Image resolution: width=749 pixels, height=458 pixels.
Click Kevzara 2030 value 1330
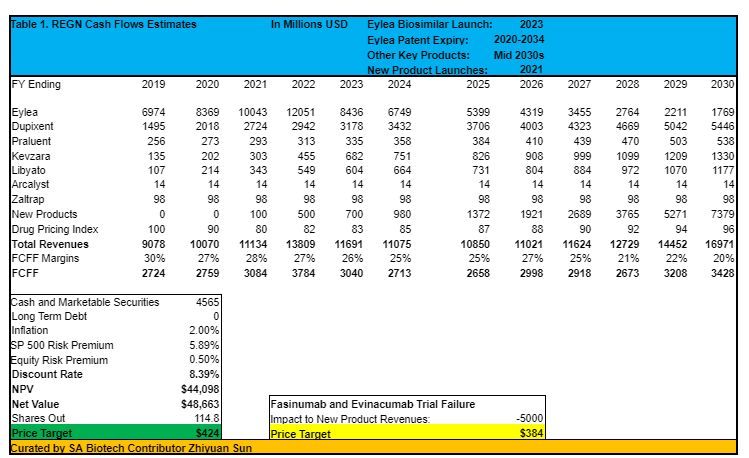(x=722, y=156)
